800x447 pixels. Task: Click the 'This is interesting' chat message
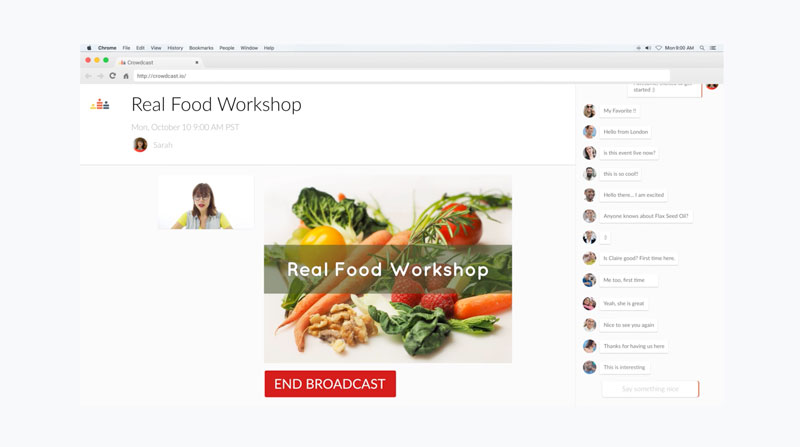624,367
